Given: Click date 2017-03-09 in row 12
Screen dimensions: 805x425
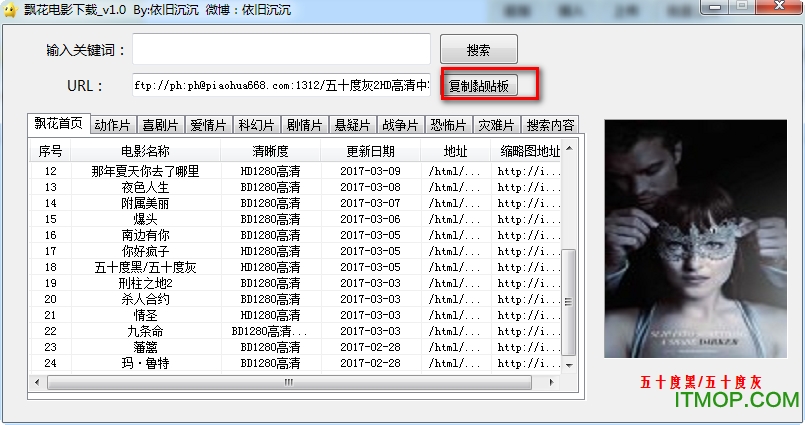Looking at the screenshot, I should click(x=370, y=171).
